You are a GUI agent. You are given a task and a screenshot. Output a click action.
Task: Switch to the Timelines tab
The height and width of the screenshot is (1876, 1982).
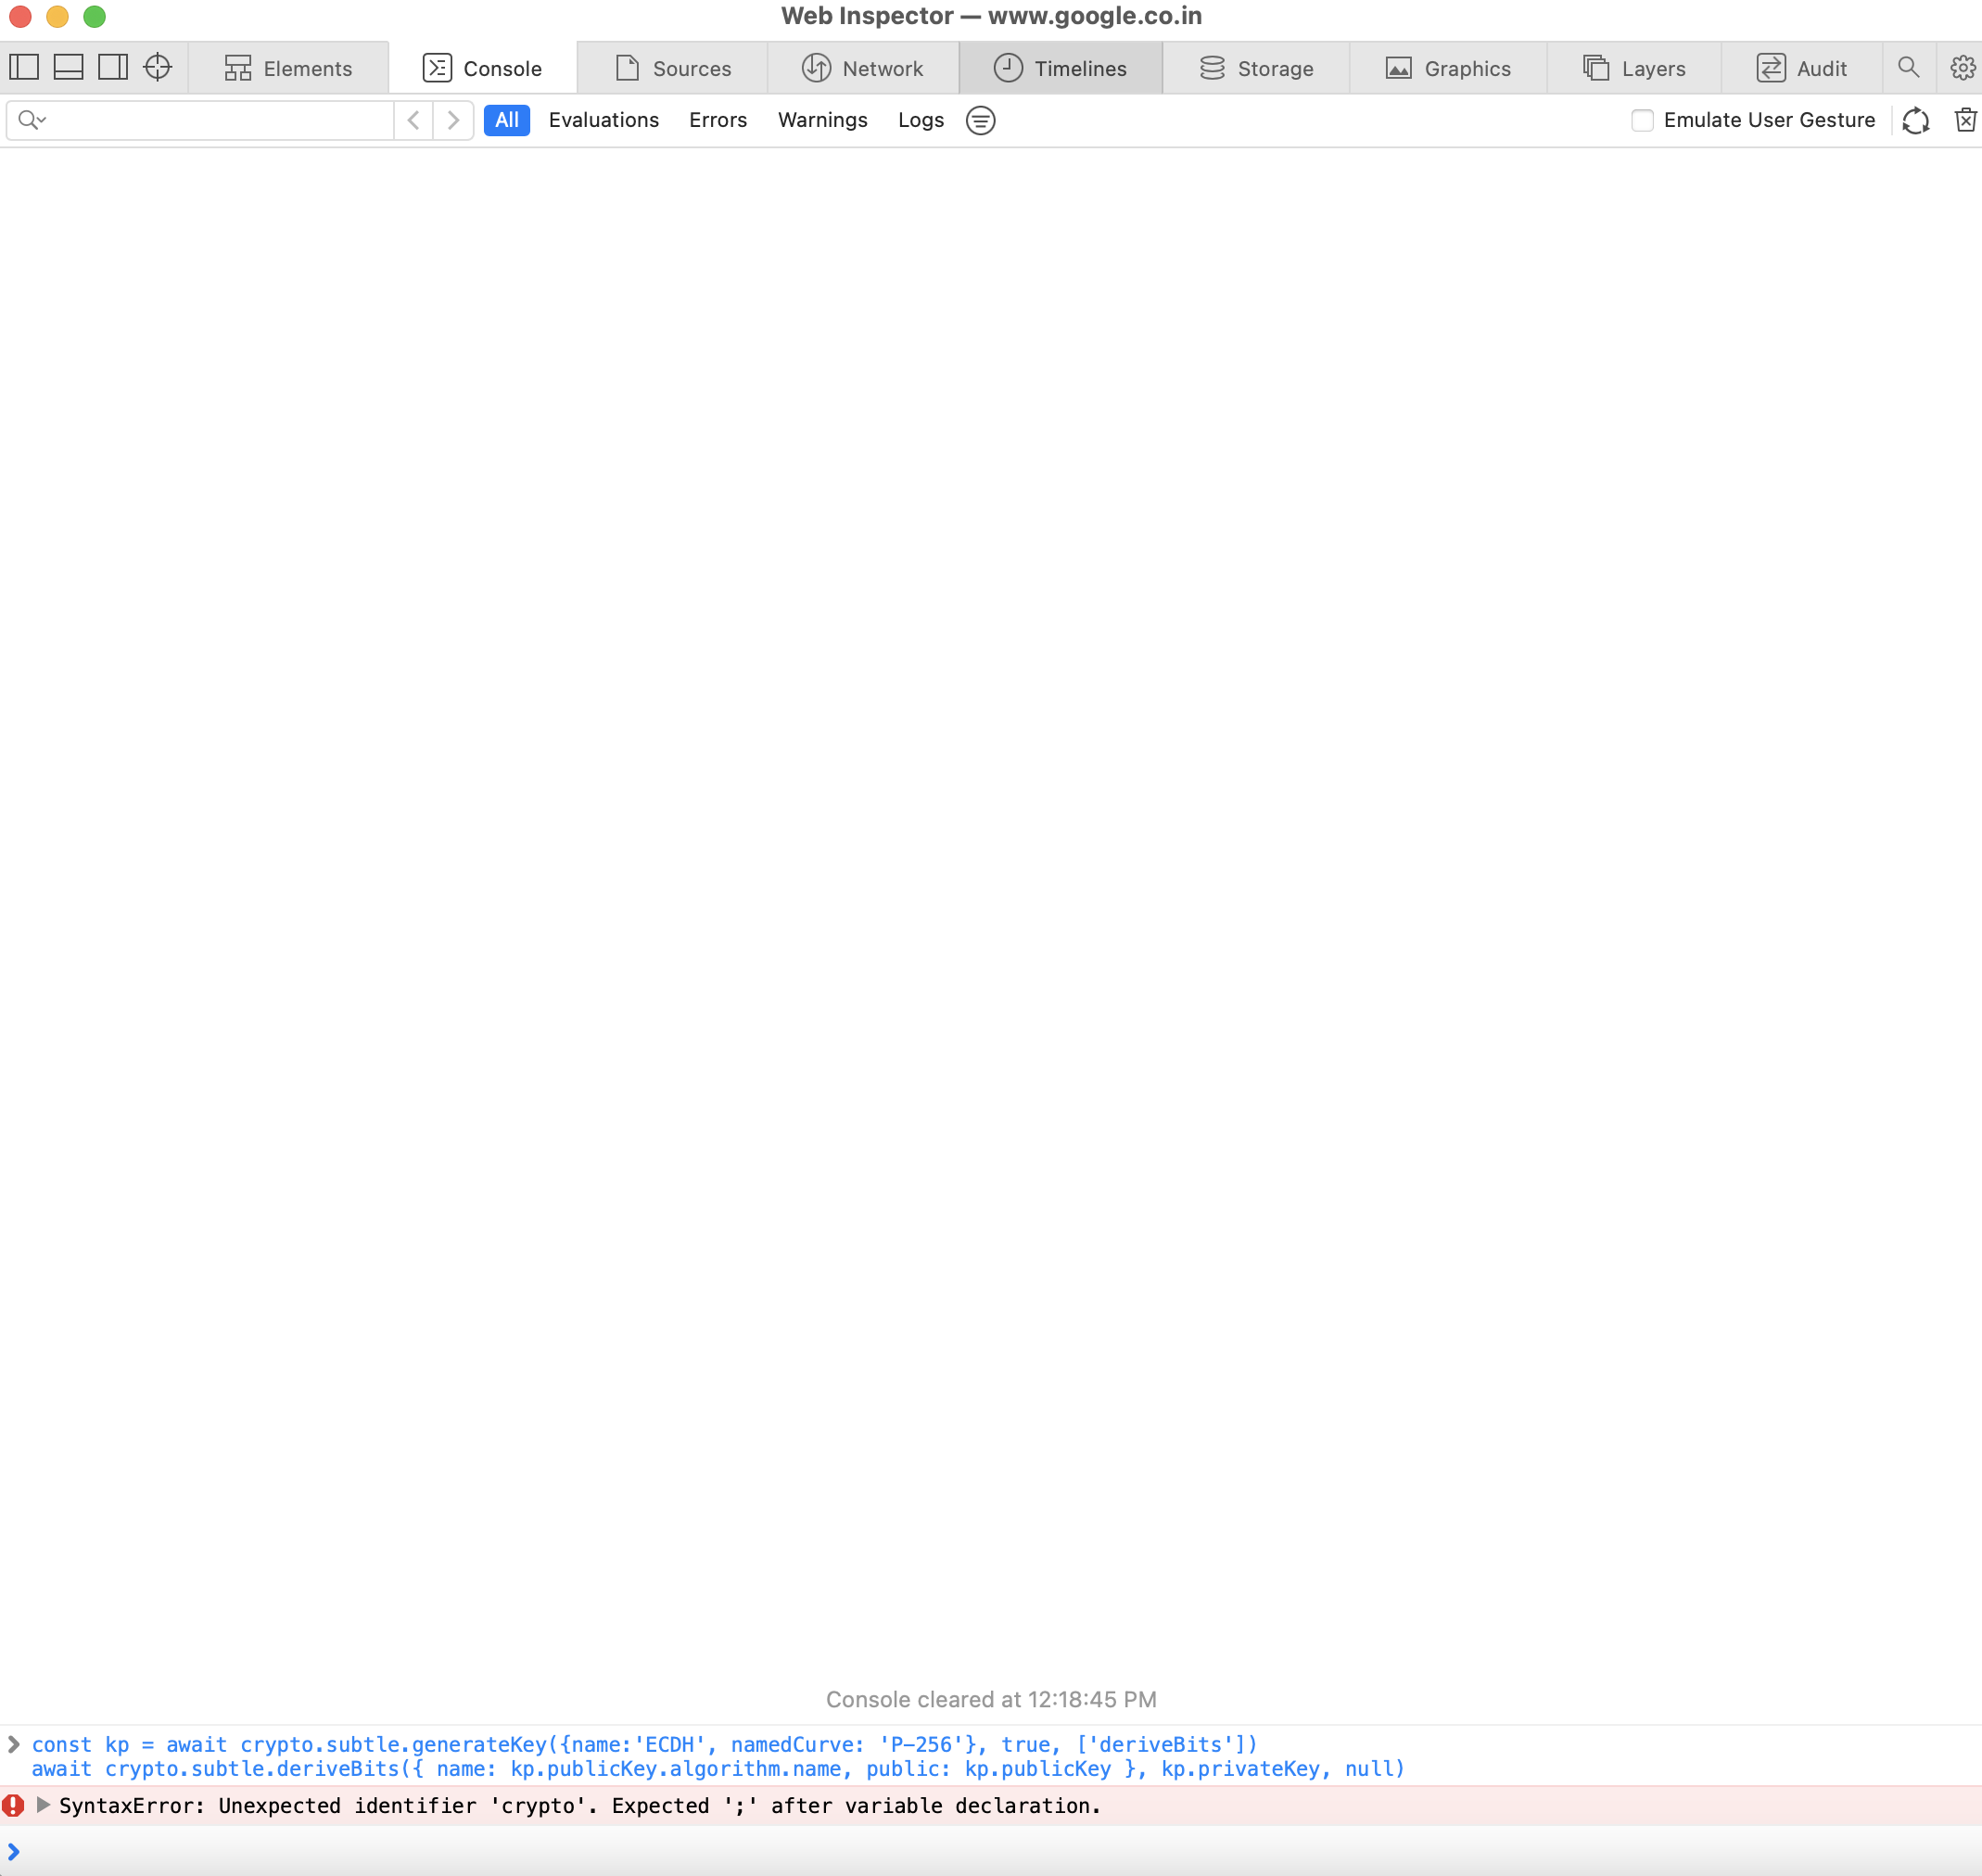1060,68
